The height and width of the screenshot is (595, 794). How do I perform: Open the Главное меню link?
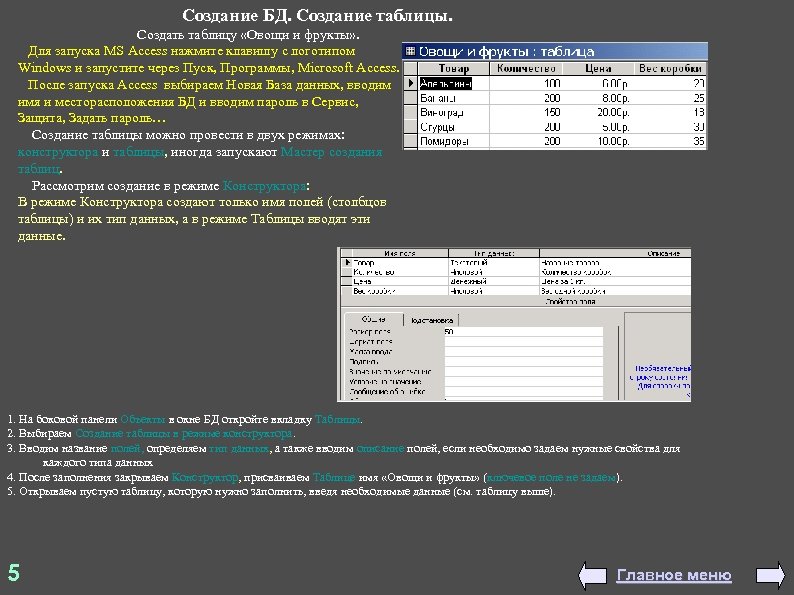coord(674,575)
